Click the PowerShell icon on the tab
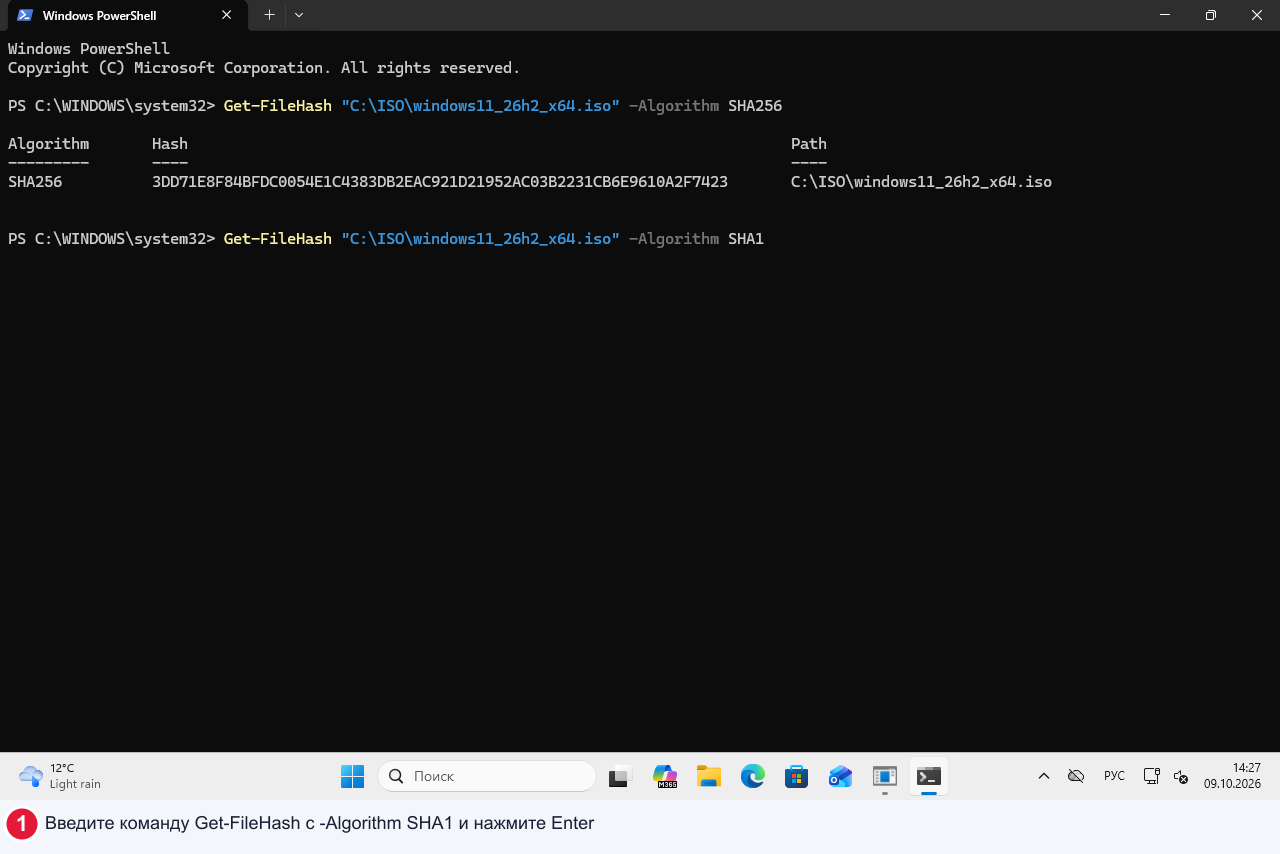1280x854 pixels. 25,15
